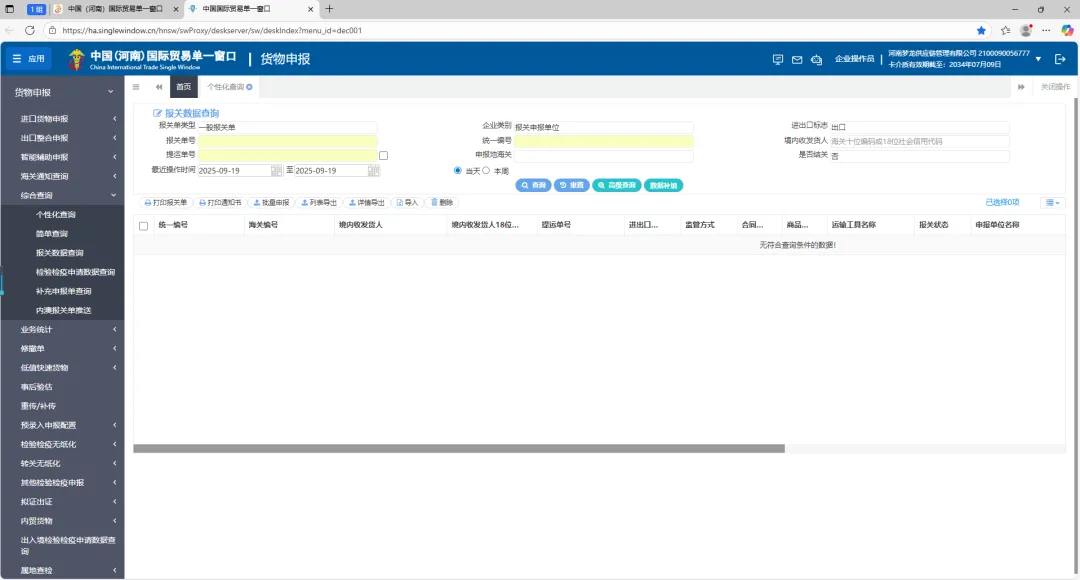Screen dimensions: 1080x580
Task: Select the 当天 radio button
Action: [458, 170]
